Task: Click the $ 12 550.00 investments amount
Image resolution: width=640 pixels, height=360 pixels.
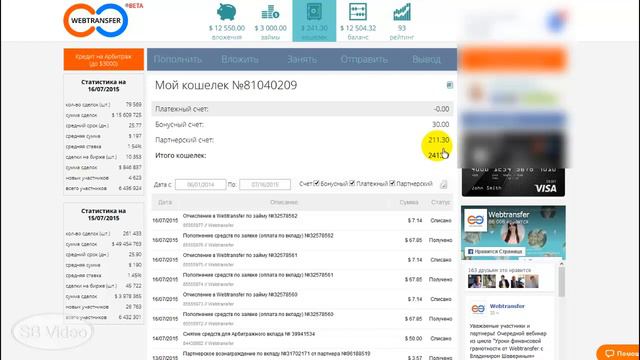Action: click(227, 28)
